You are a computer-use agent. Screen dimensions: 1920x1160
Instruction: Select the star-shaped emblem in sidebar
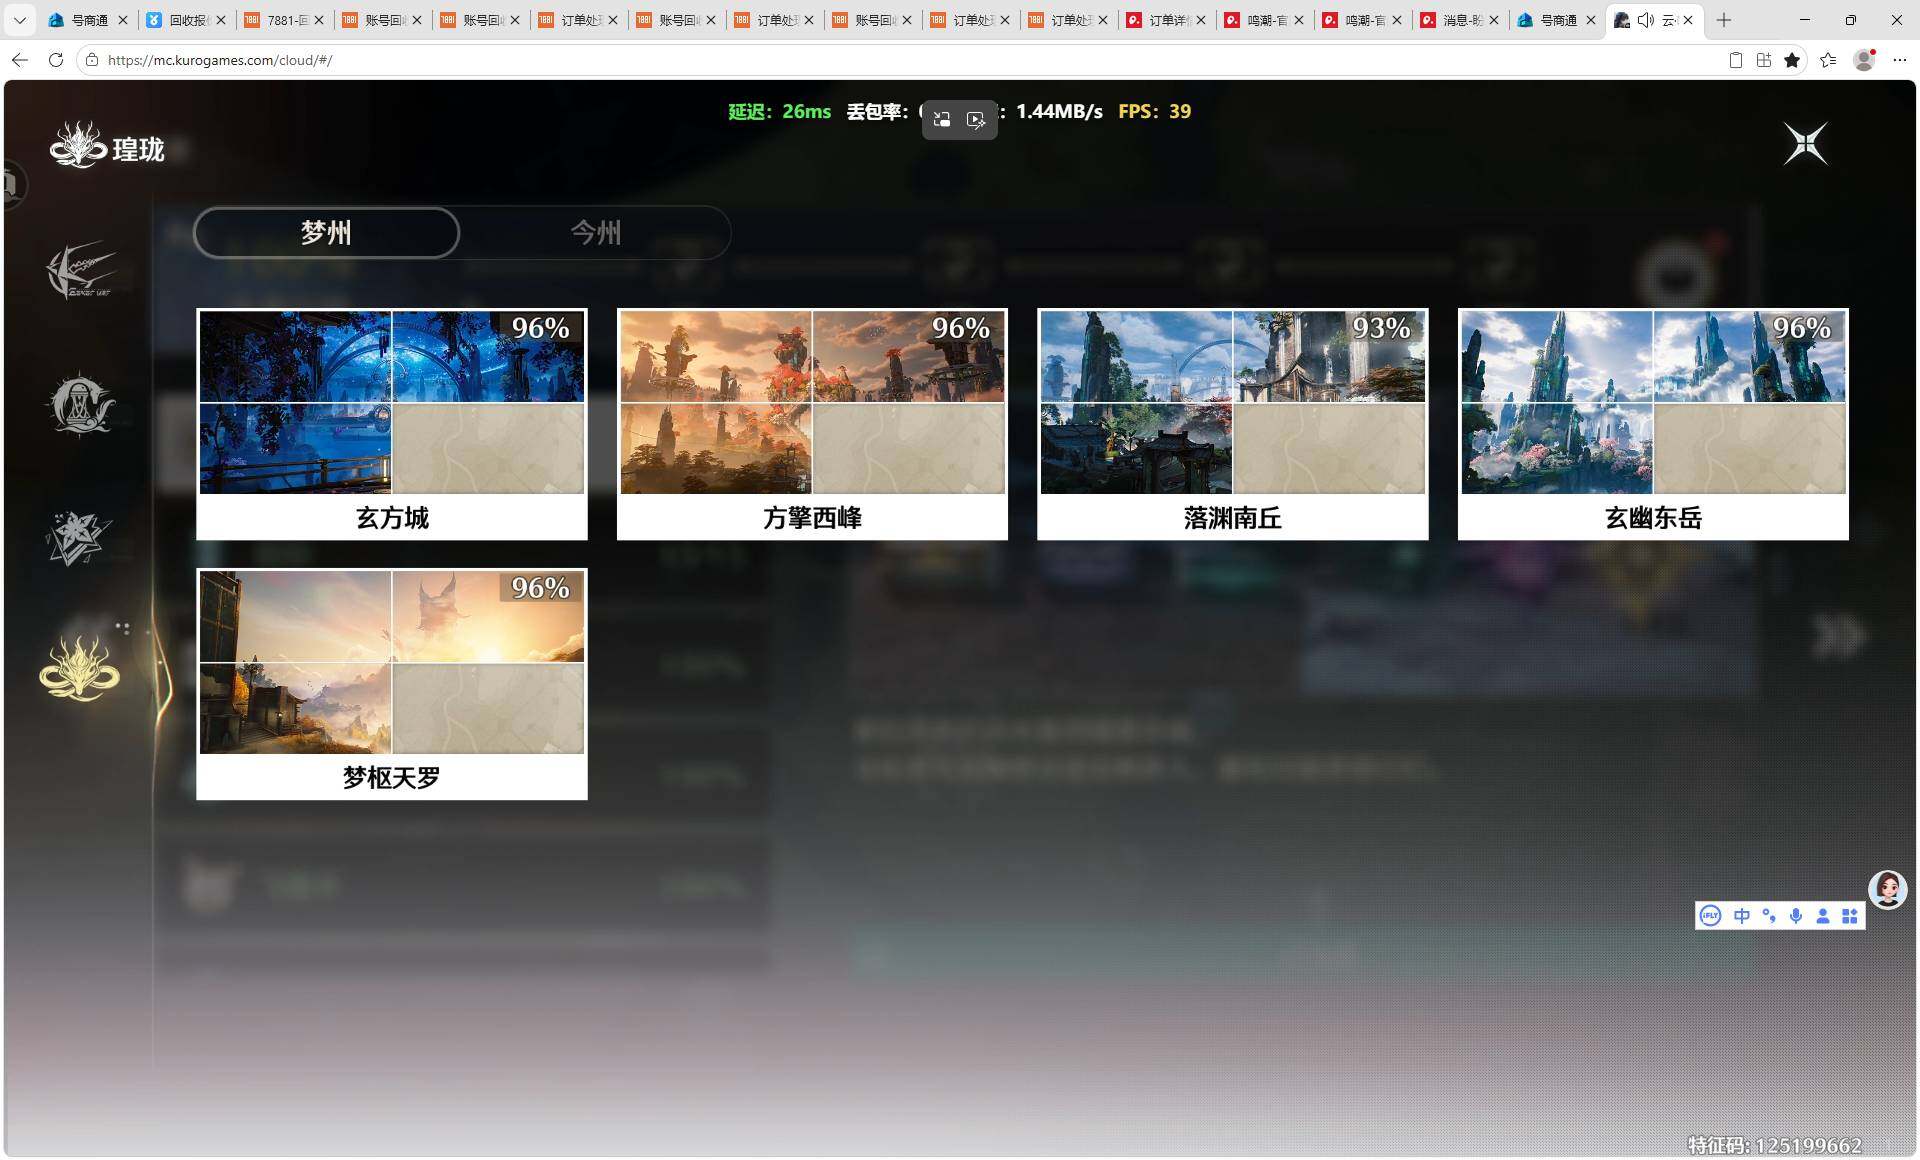[78, 537]
